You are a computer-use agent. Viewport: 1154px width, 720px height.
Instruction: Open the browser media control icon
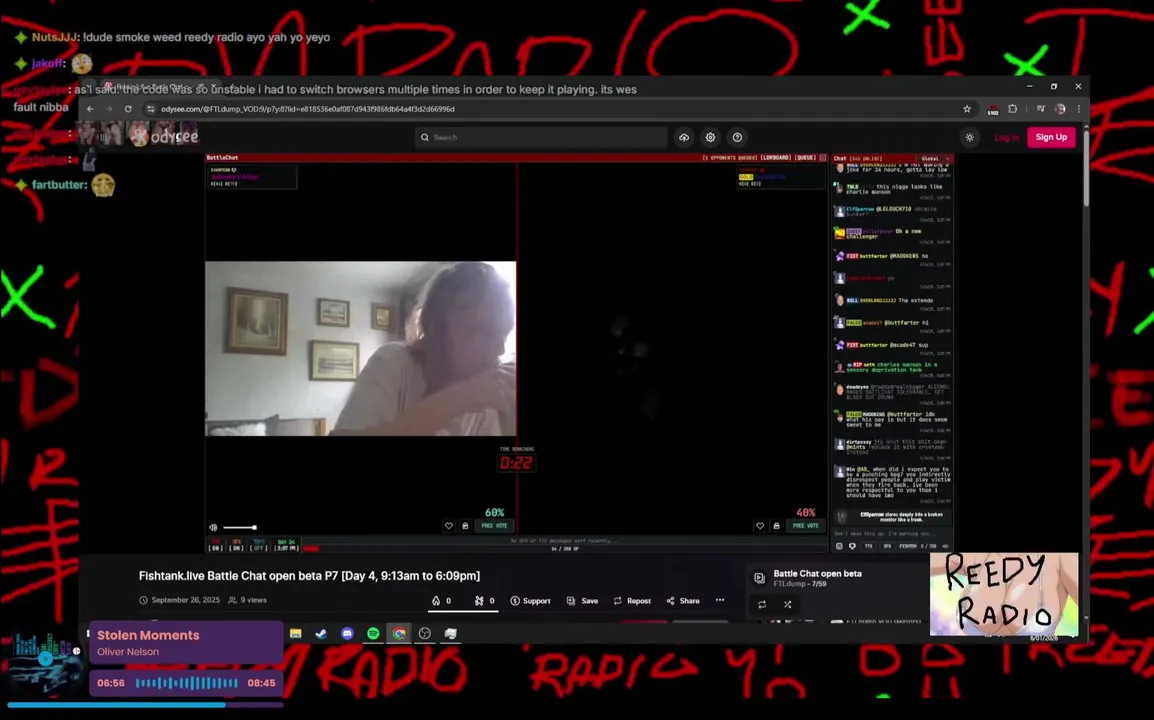point(1041,109)
